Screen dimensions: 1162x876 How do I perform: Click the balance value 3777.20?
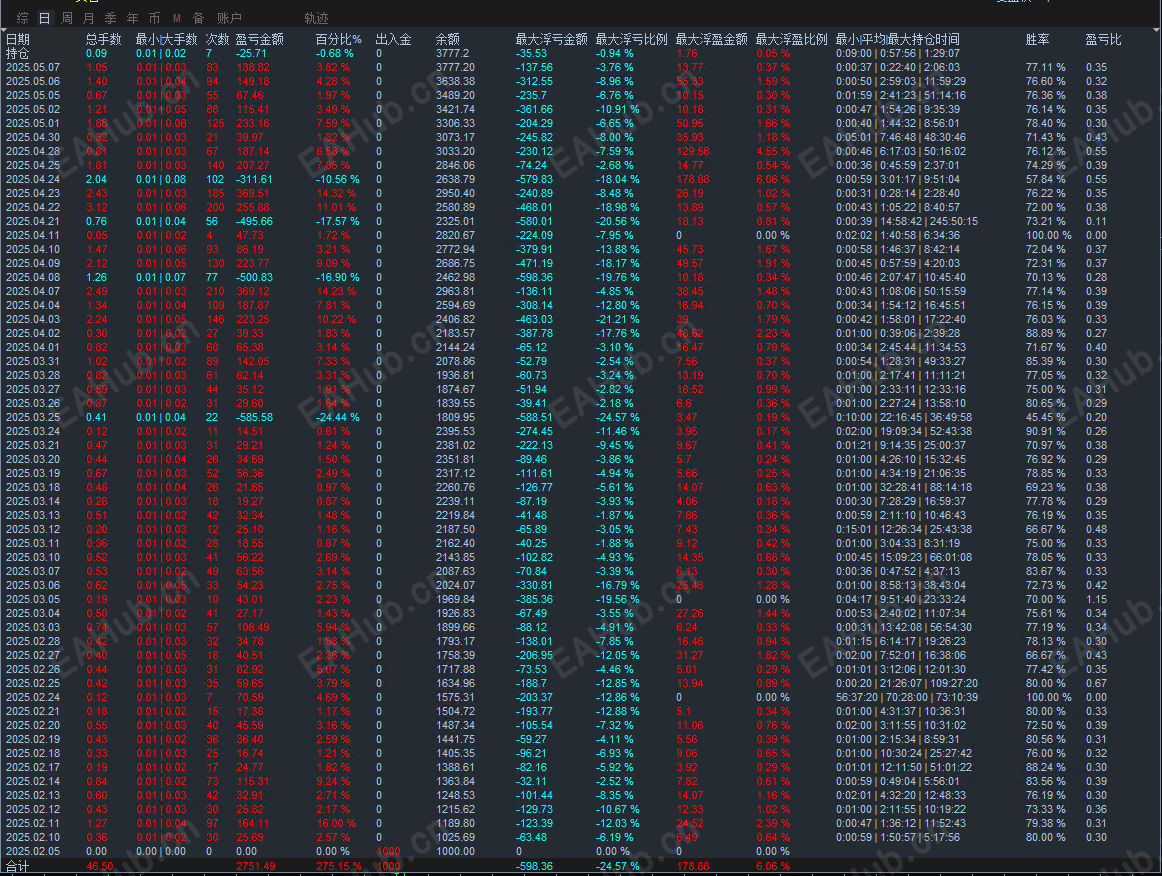(455, 67)
